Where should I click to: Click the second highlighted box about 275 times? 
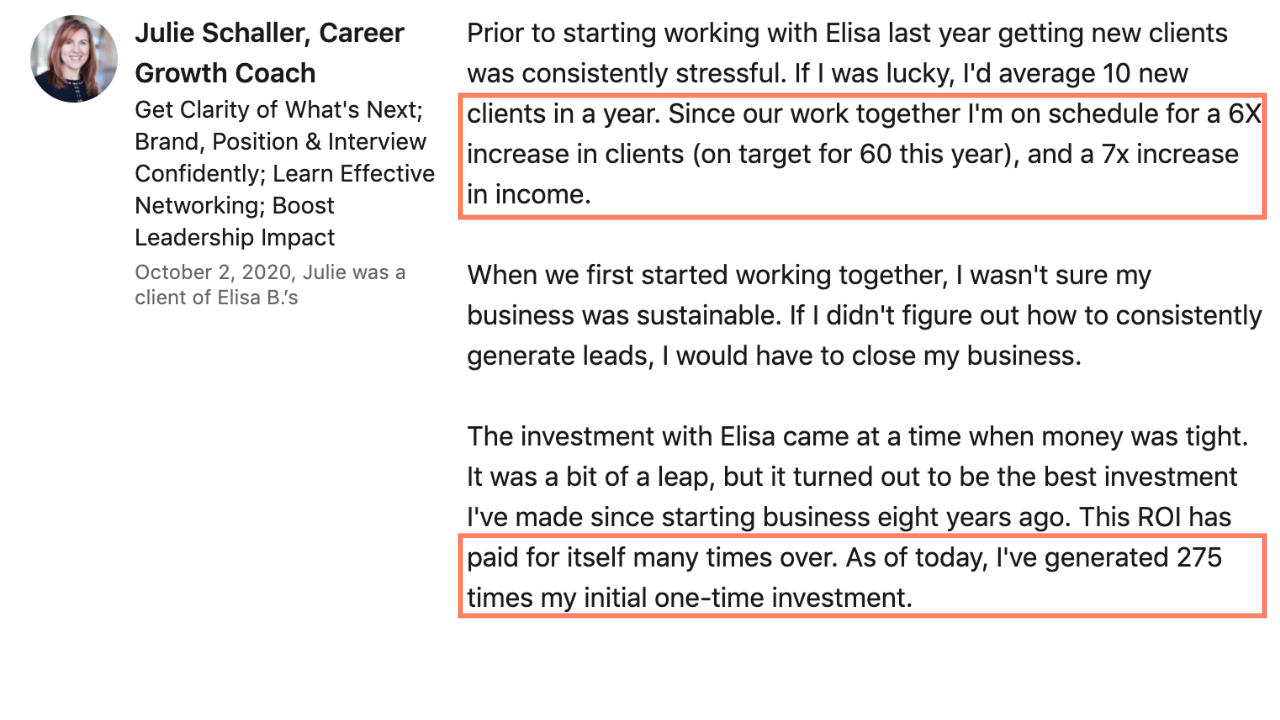coord(862,576)
